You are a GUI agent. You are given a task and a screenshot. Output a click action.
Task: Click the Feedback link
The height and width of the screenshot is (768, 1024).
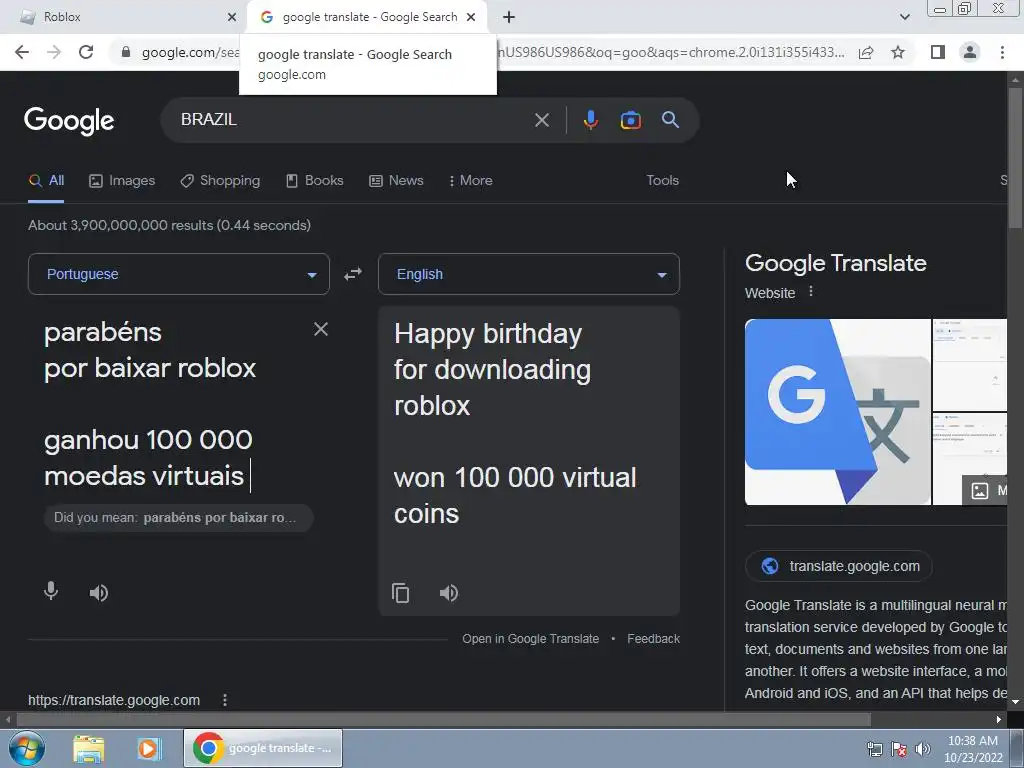(653, 639)
